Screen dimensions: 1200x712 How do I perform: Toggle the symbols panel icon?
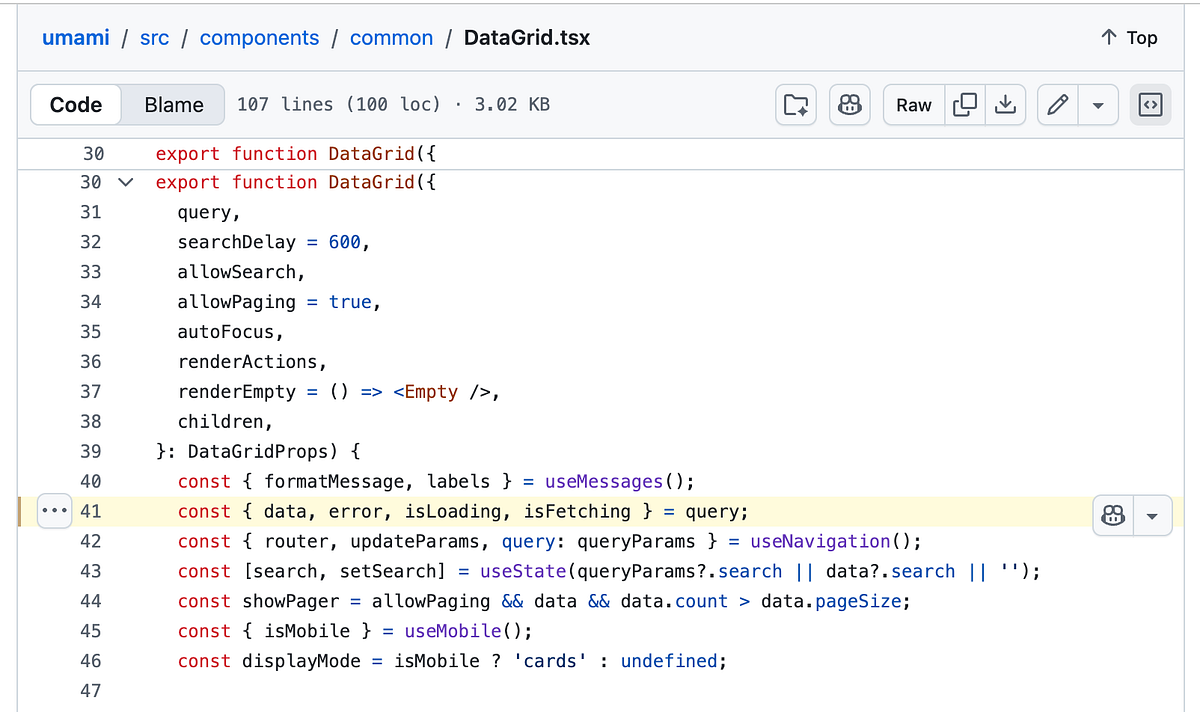pyautogui.click(x=1151, y=105)
